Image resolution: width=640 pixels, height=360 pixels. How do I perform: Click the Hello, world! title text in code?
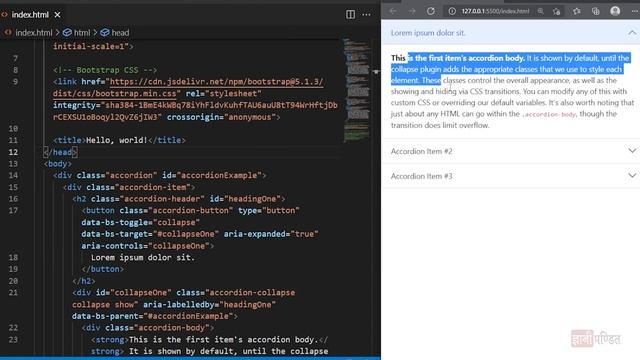[116, 140]
